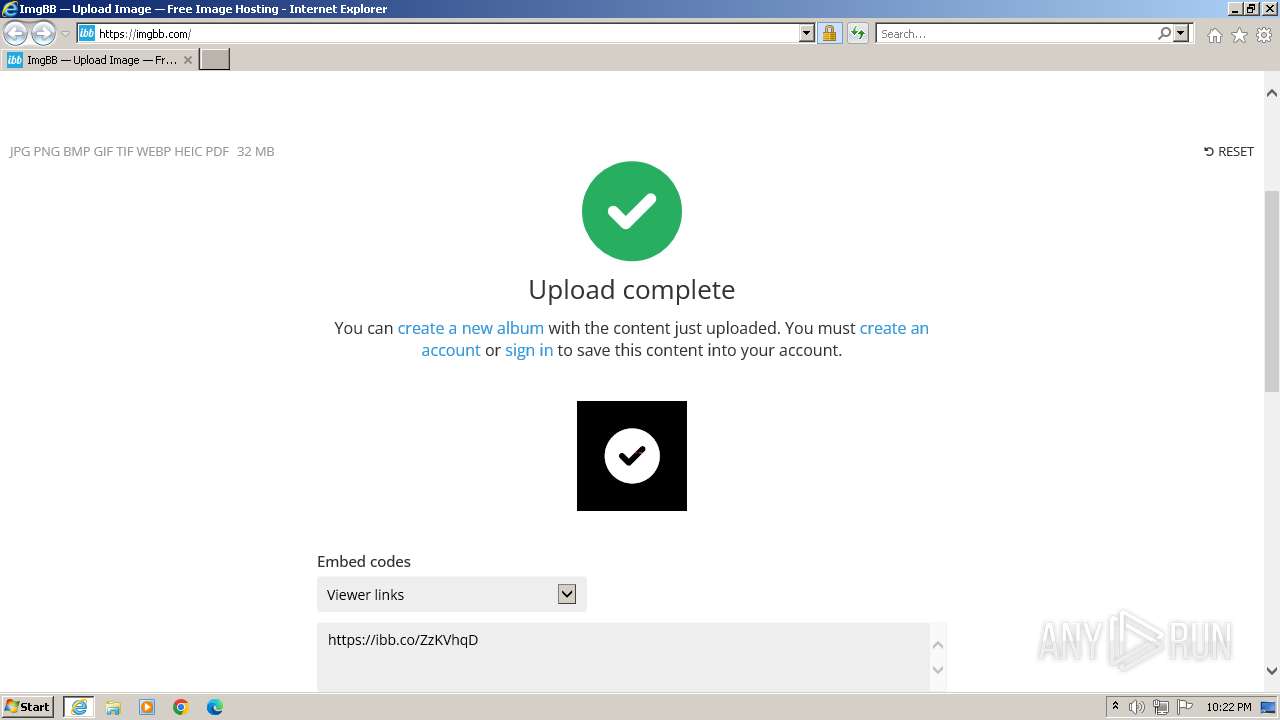Open the Home page icon
The height and width of the screenshot is (720, 1280).
point(1214,35)
